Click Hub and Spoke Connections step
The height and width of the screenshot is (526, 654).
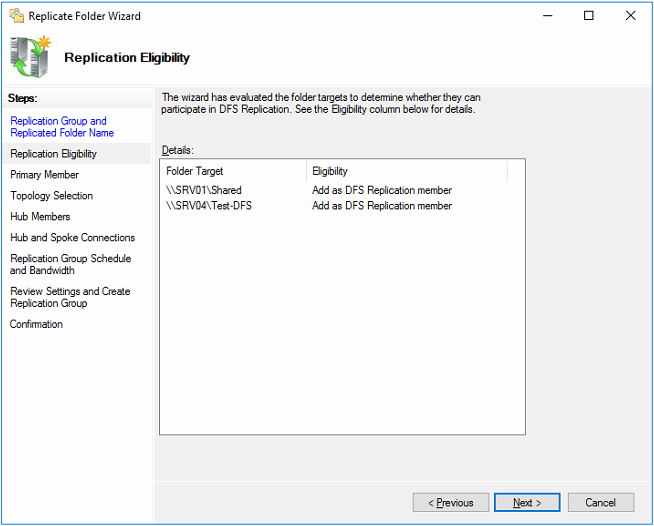coord(72,238)
